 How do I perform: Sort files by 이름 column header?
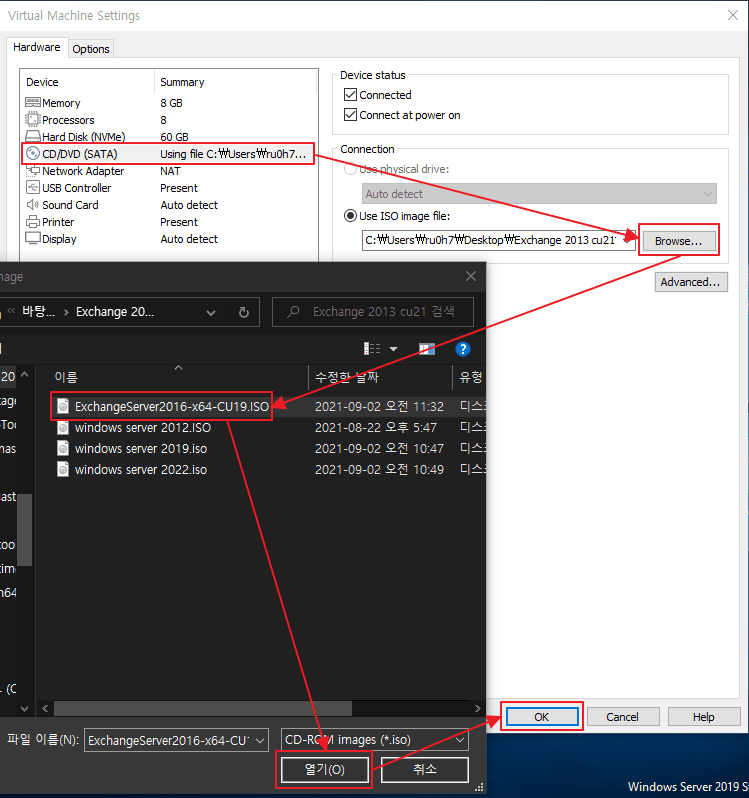click(66, 378)
